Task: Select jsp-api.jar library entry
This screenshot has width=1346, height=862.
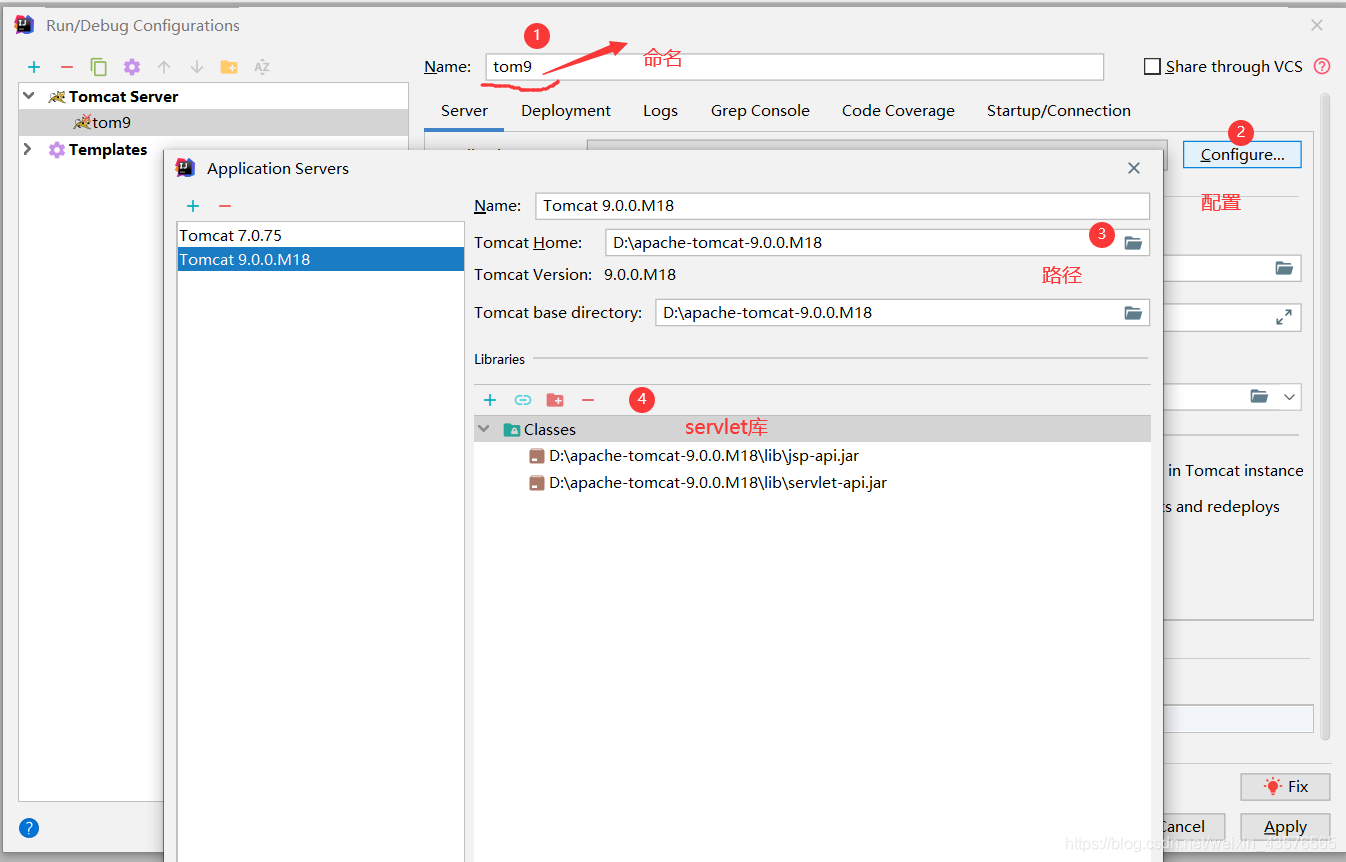Action: (x=703, y=455)
